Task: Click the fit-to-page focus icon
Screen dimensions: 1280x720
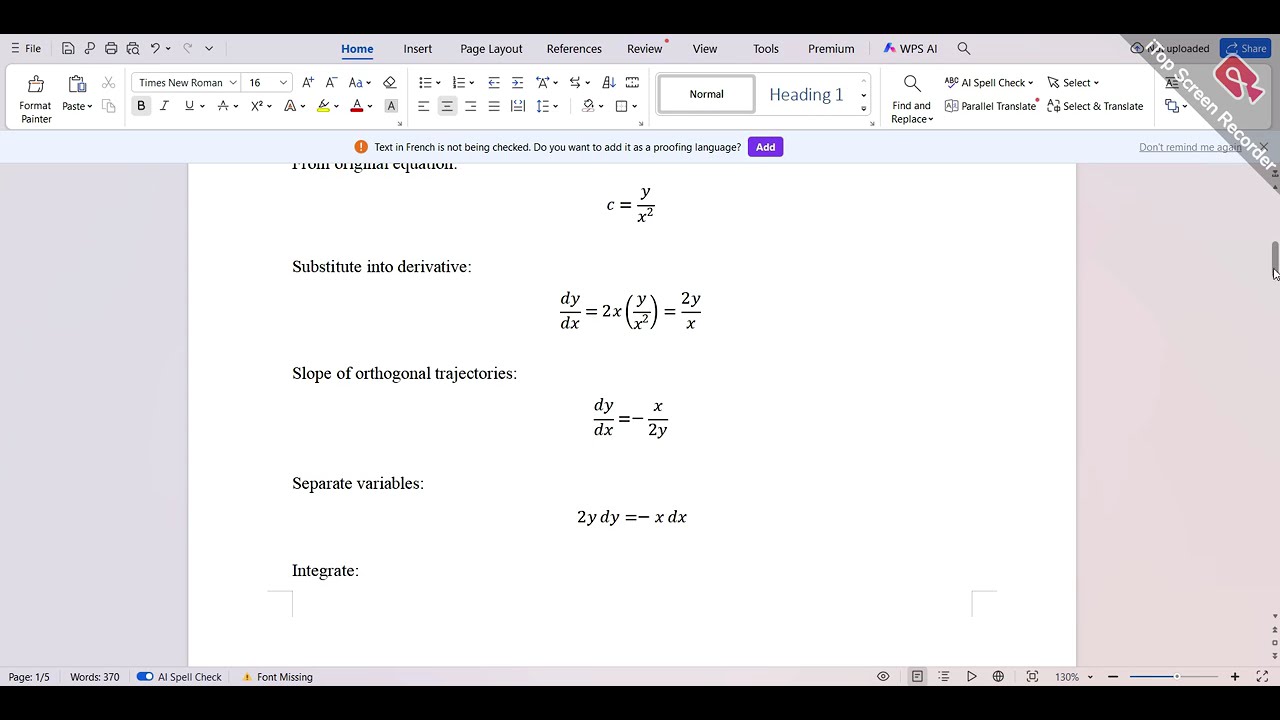Action: click(x=1032, y=677)
